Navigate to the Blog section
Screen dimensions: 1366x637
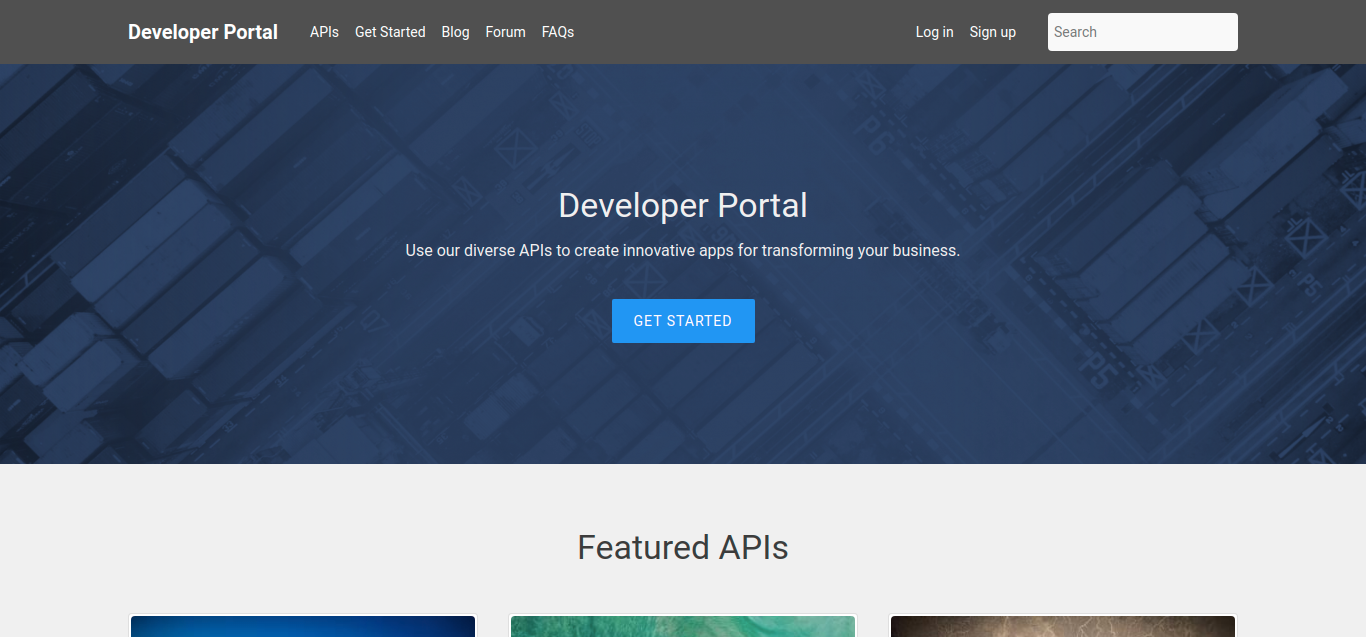click(x=455, y=31)
